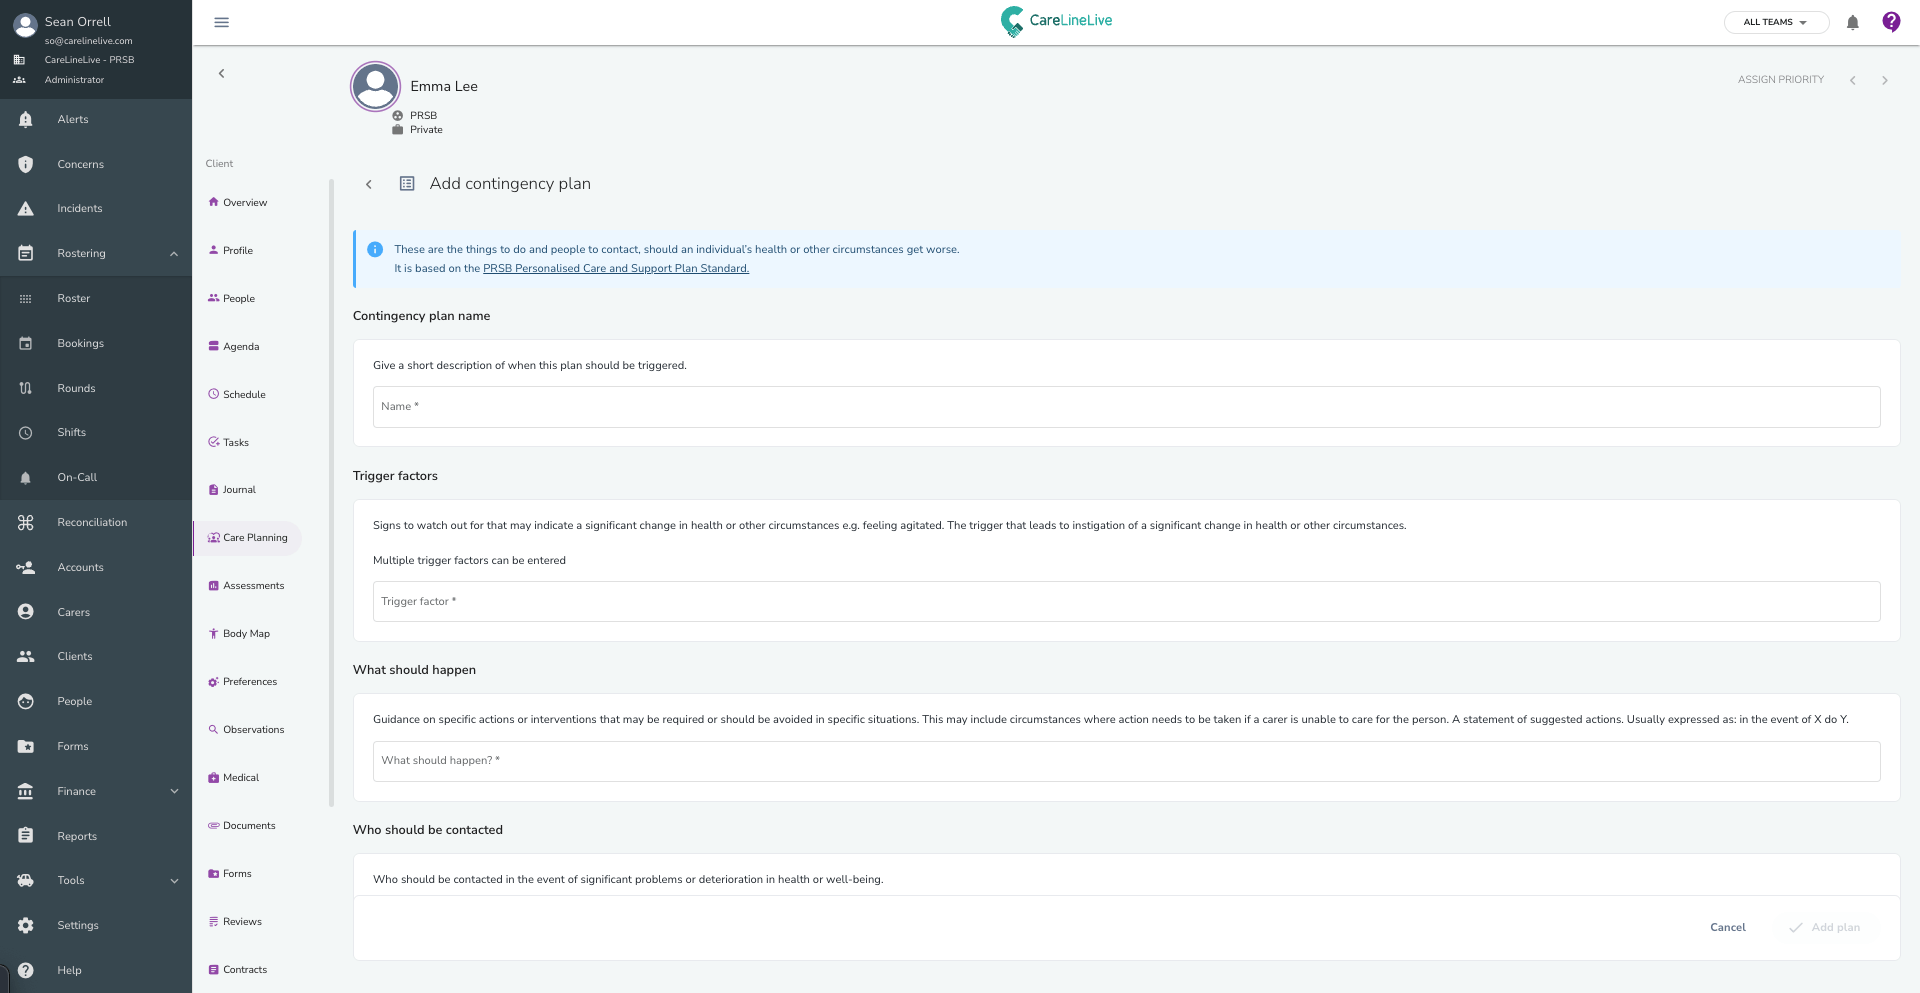Open the Care Planning client tab
This screenshot has height=993, width=1920.
click(248, 538)
